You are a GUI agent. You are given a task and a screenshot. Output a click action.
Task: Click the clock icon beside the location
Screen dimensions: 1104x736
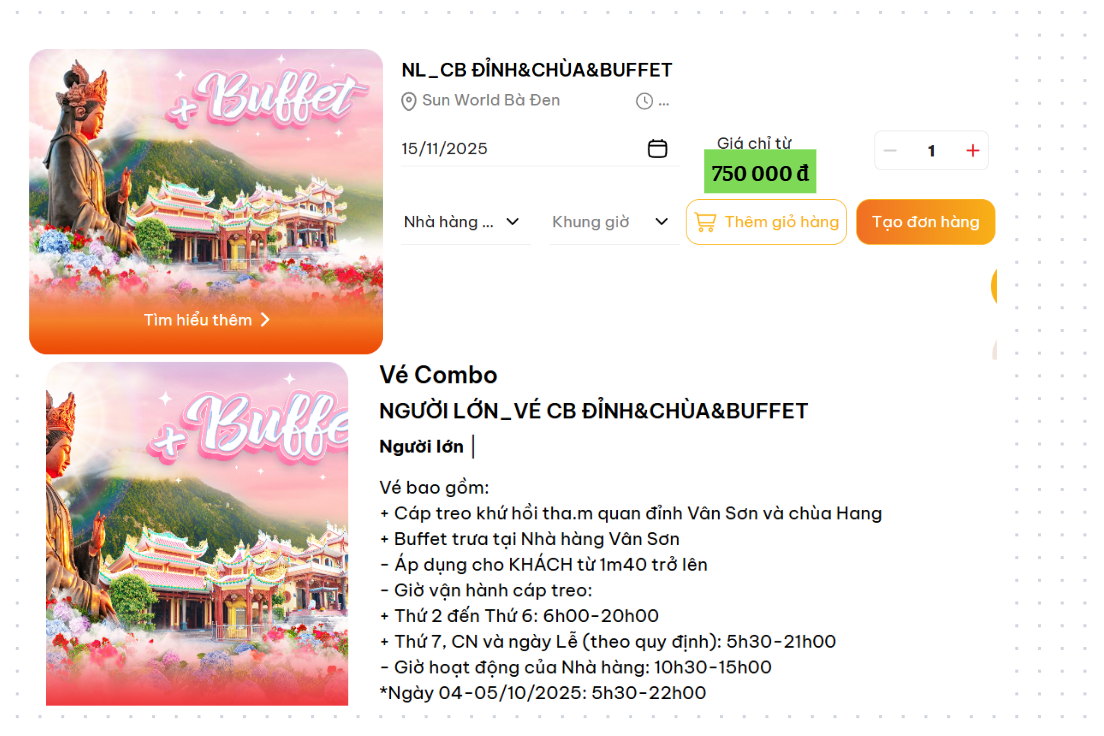pos(644,101)
